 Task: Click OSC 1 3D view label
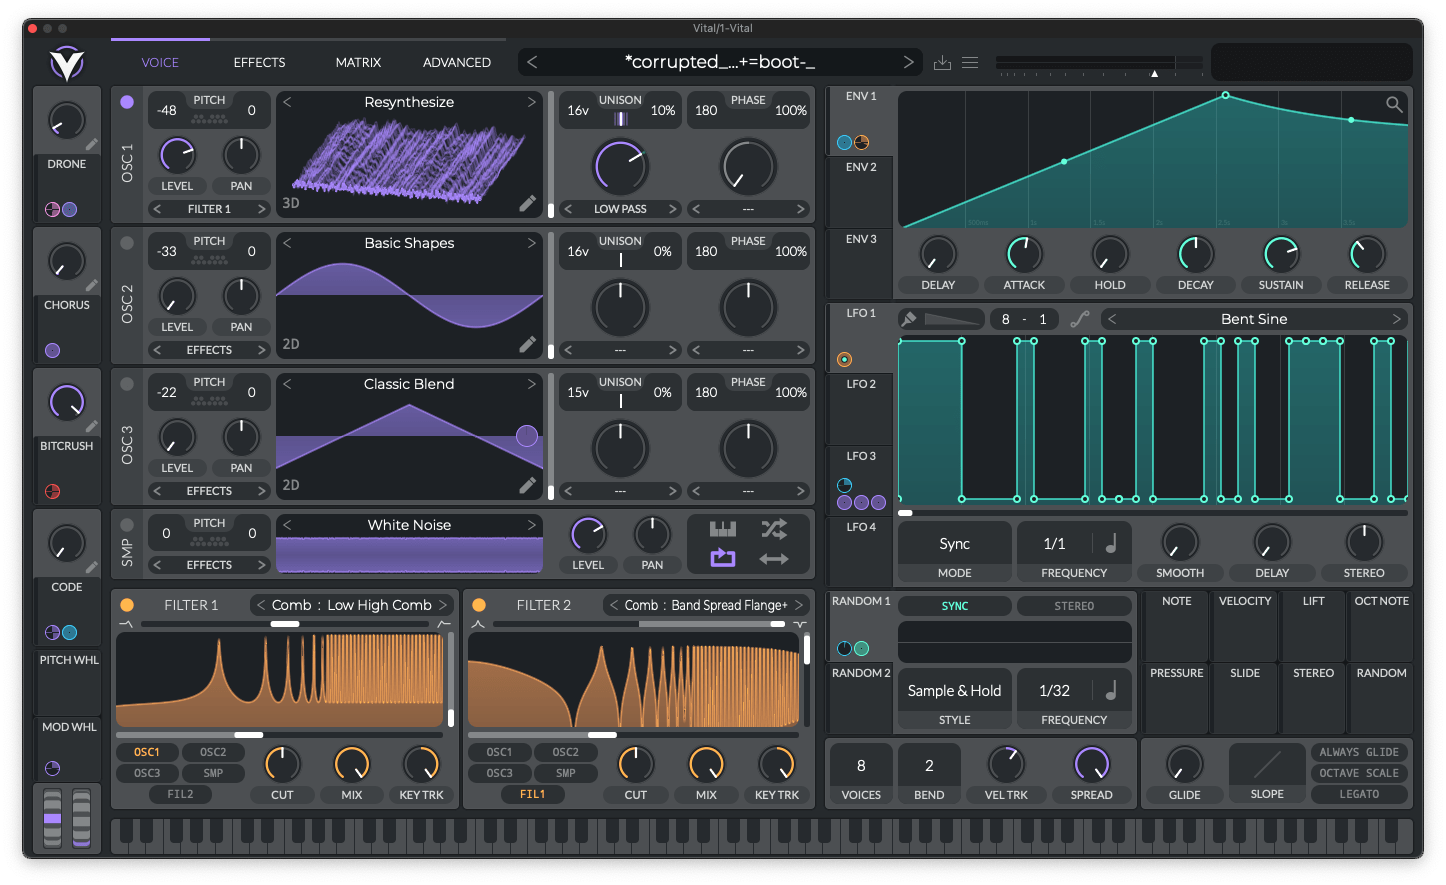291,203
